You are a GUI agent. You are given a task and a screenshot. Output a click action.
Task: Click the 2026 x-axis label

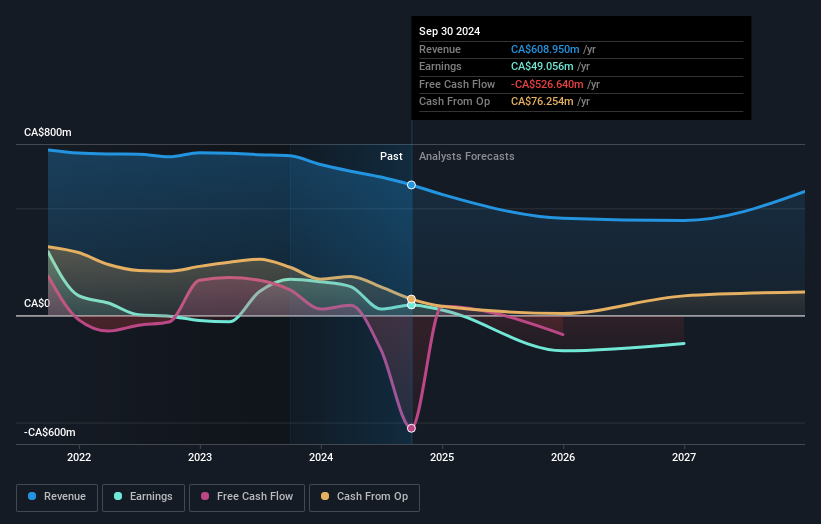point(563,457)
